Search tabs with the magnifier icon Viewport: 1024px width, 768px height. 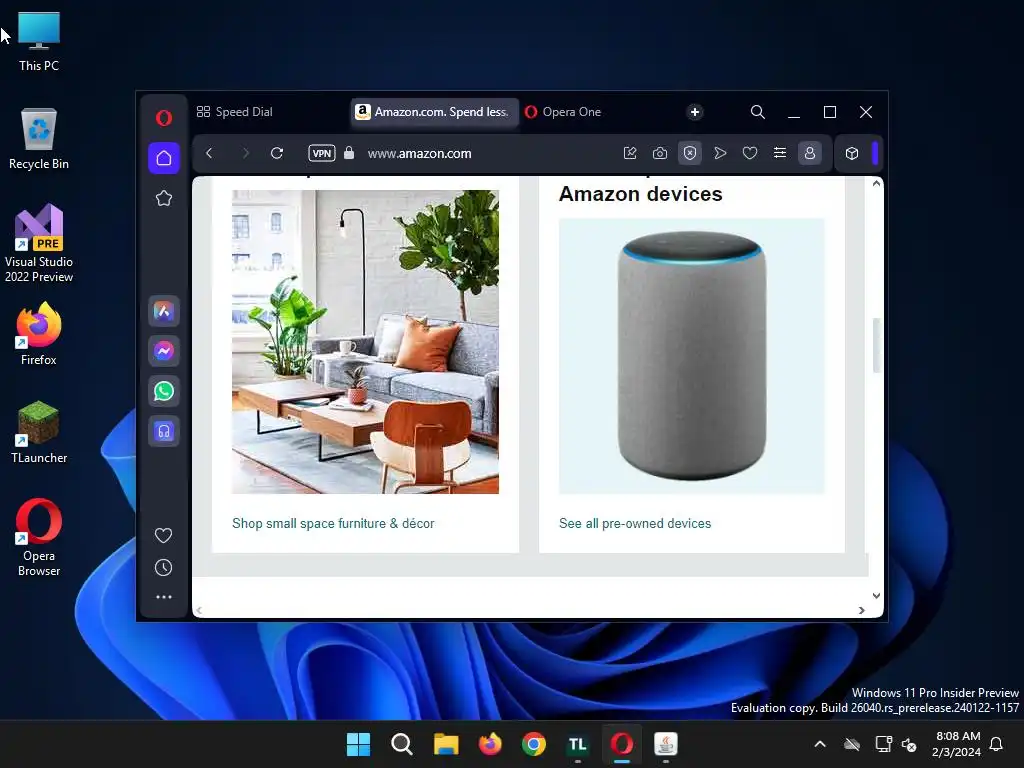758,112
